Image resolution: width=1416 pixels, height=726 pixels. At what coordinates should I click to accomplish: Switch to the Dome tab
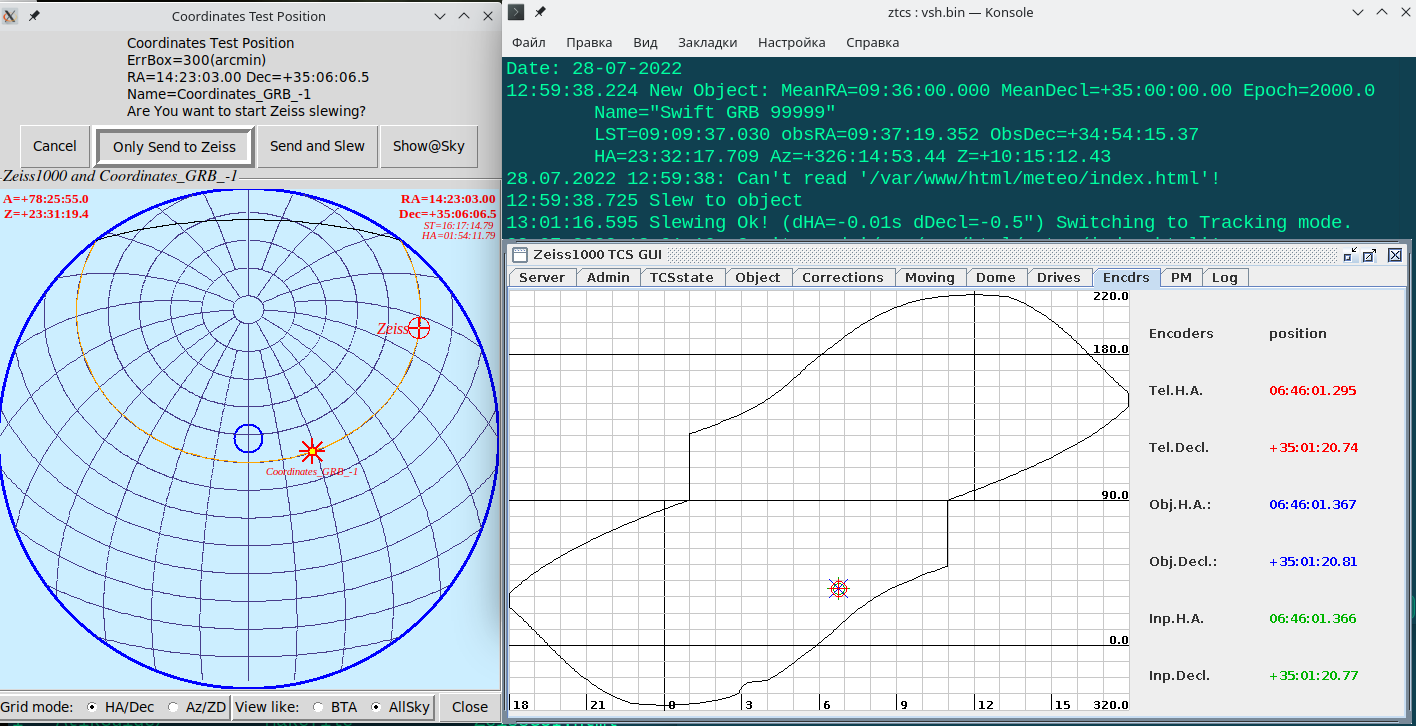pos(996,277)
